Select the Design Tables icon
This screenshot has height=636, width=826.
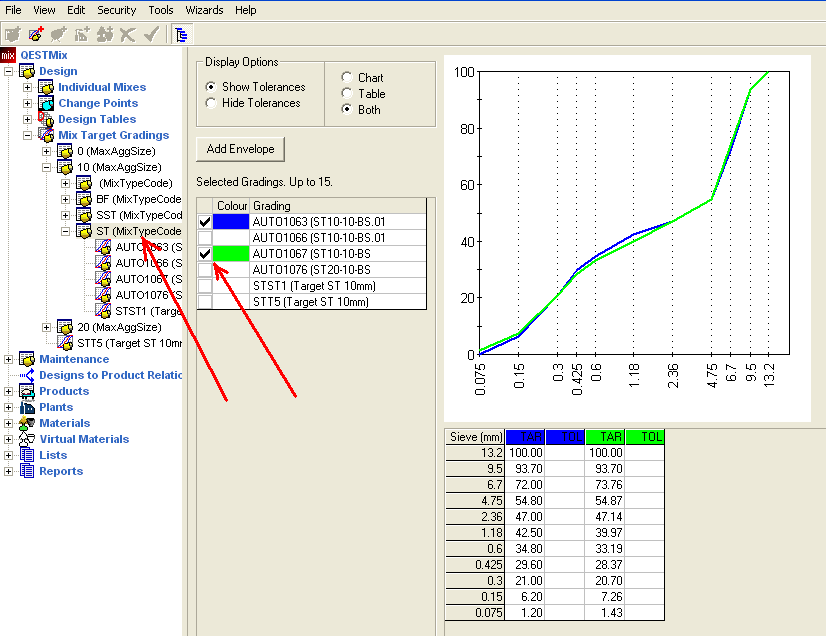tap(46, 119)
